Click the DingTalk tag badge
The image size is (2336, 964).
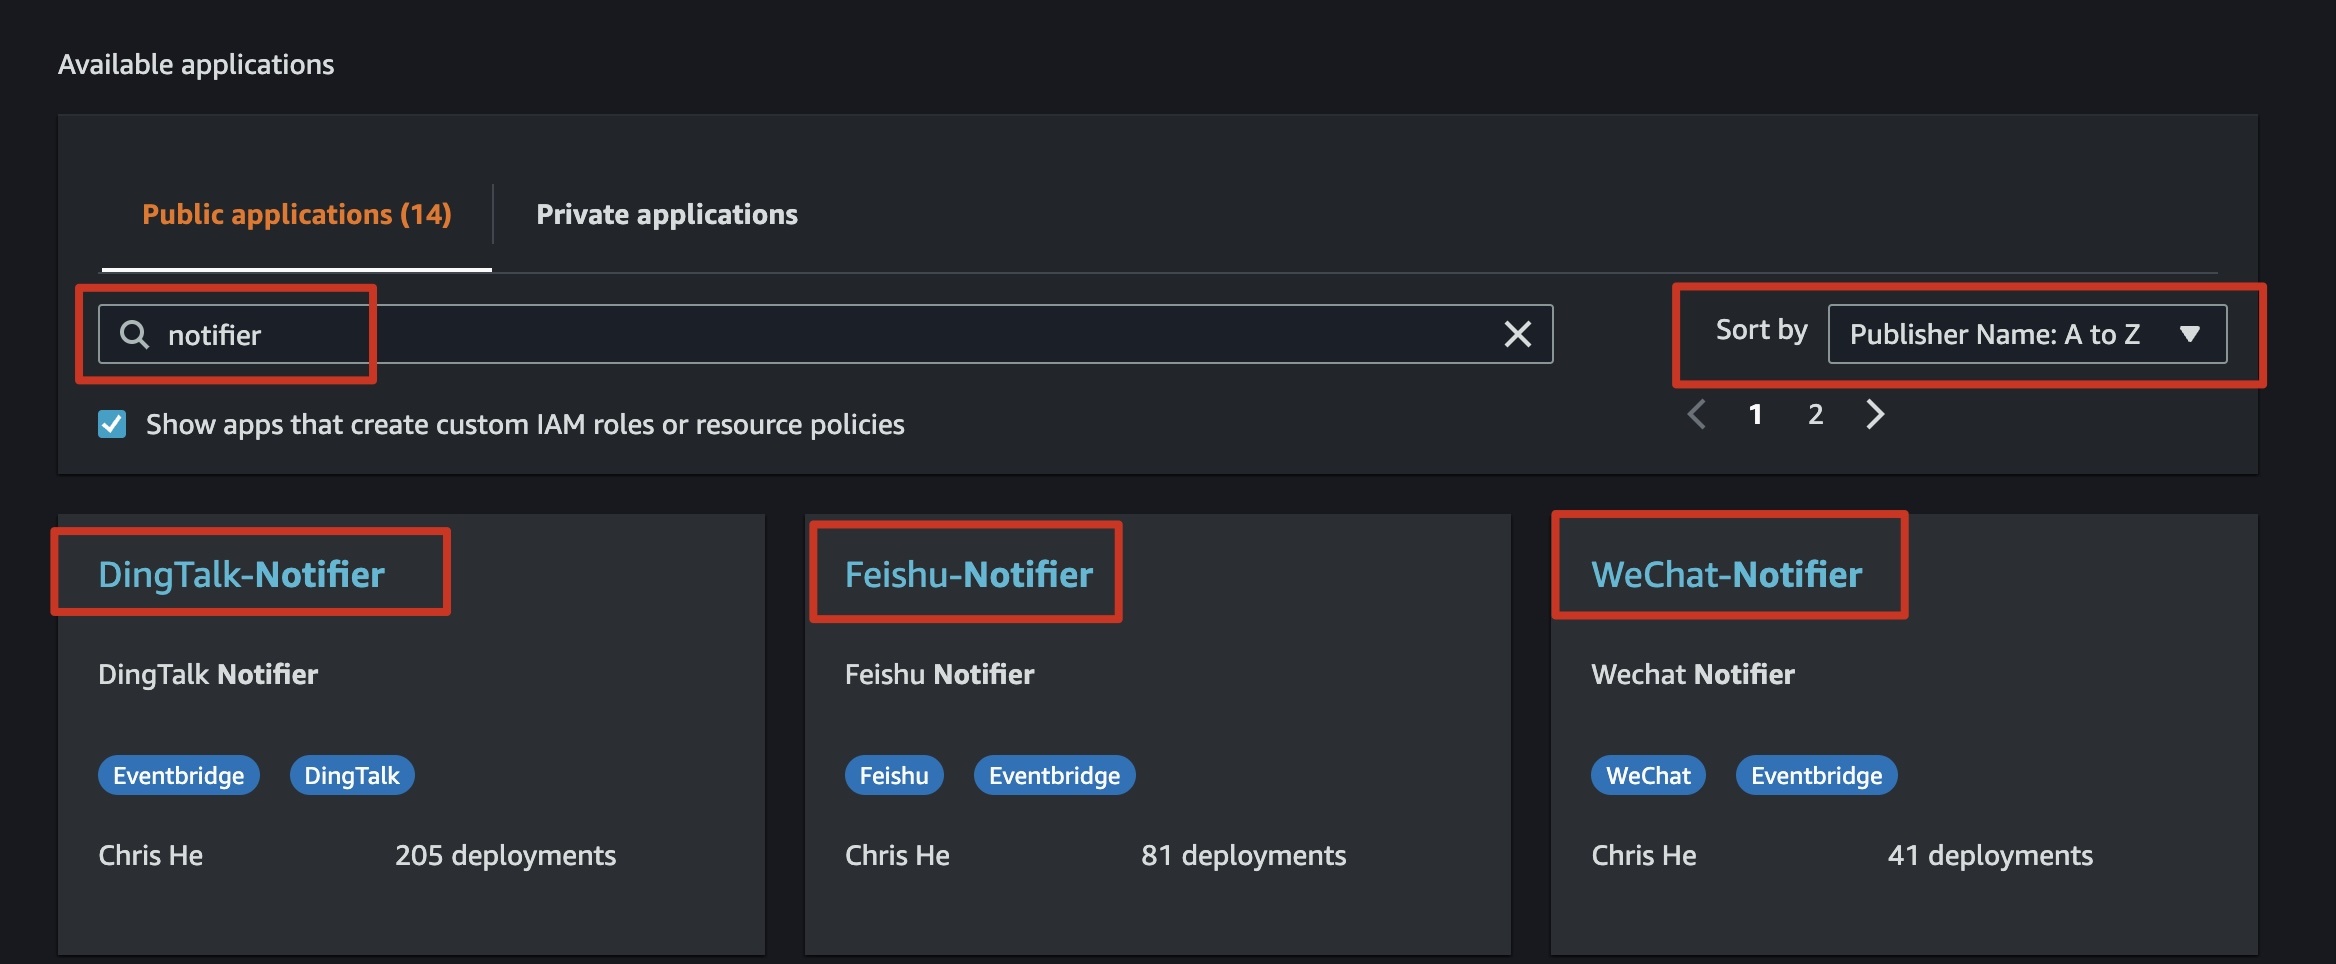pos(352,775)
